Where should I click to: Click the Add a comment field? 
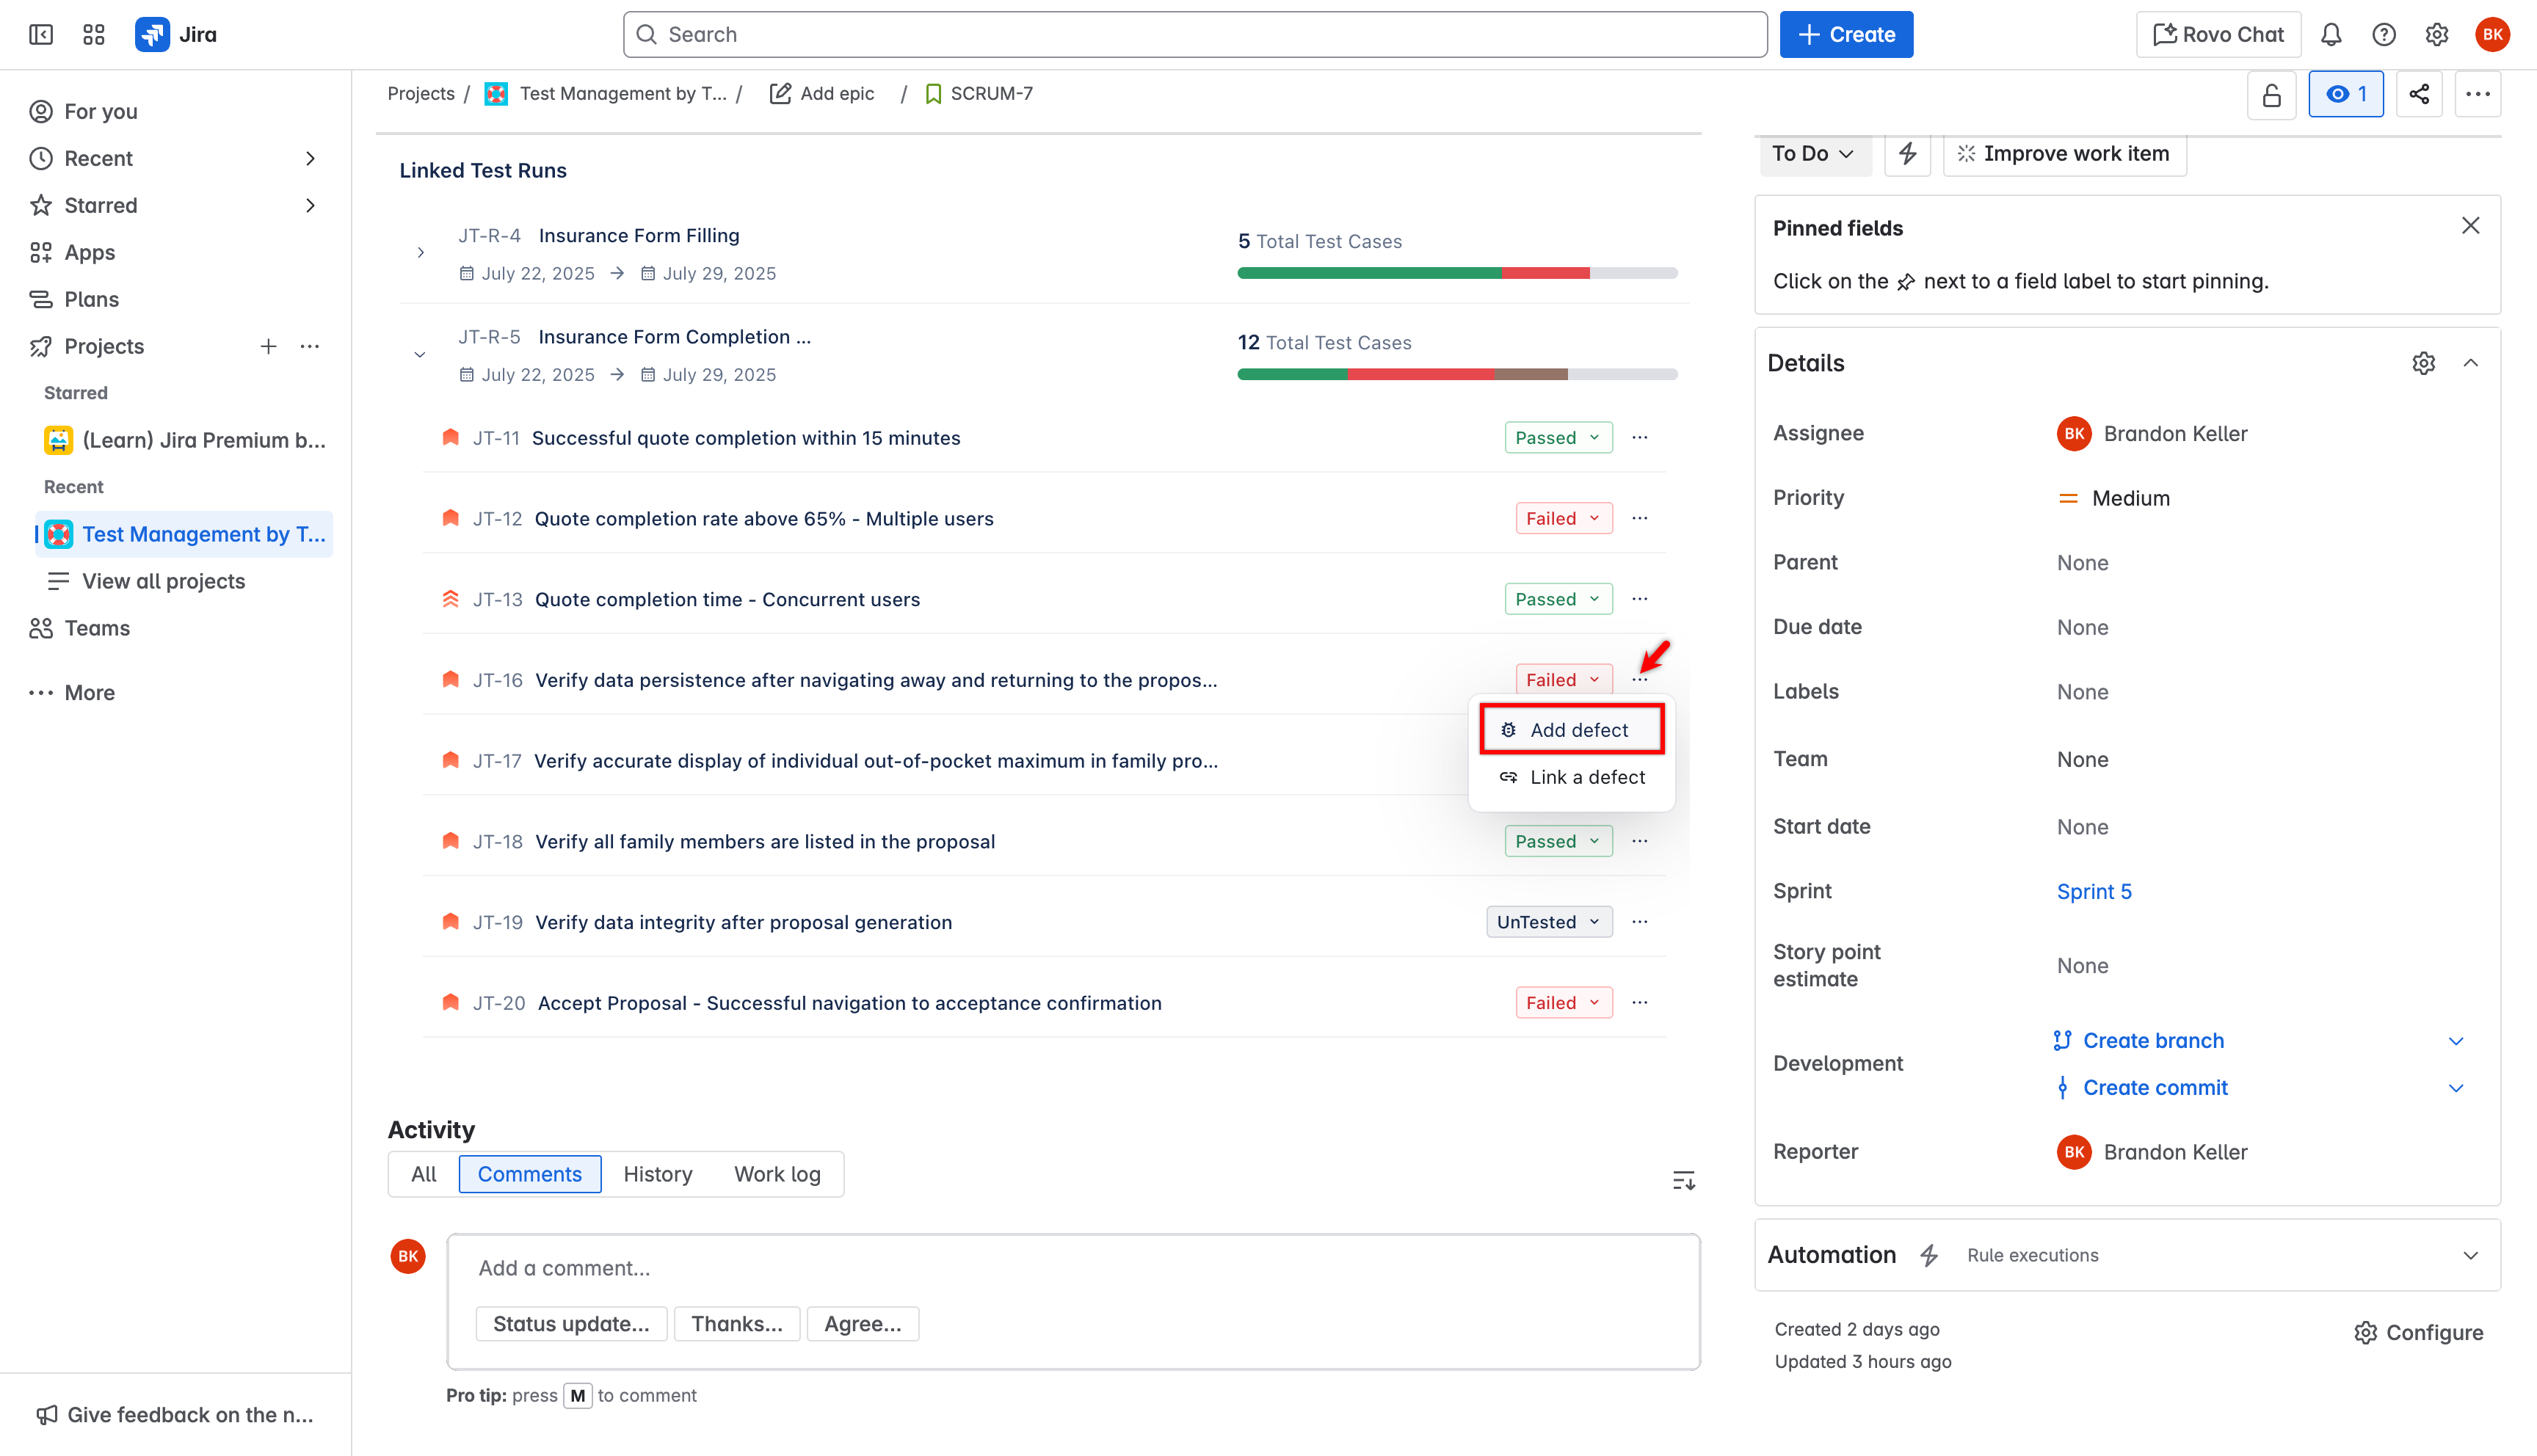point(1072,1268)
